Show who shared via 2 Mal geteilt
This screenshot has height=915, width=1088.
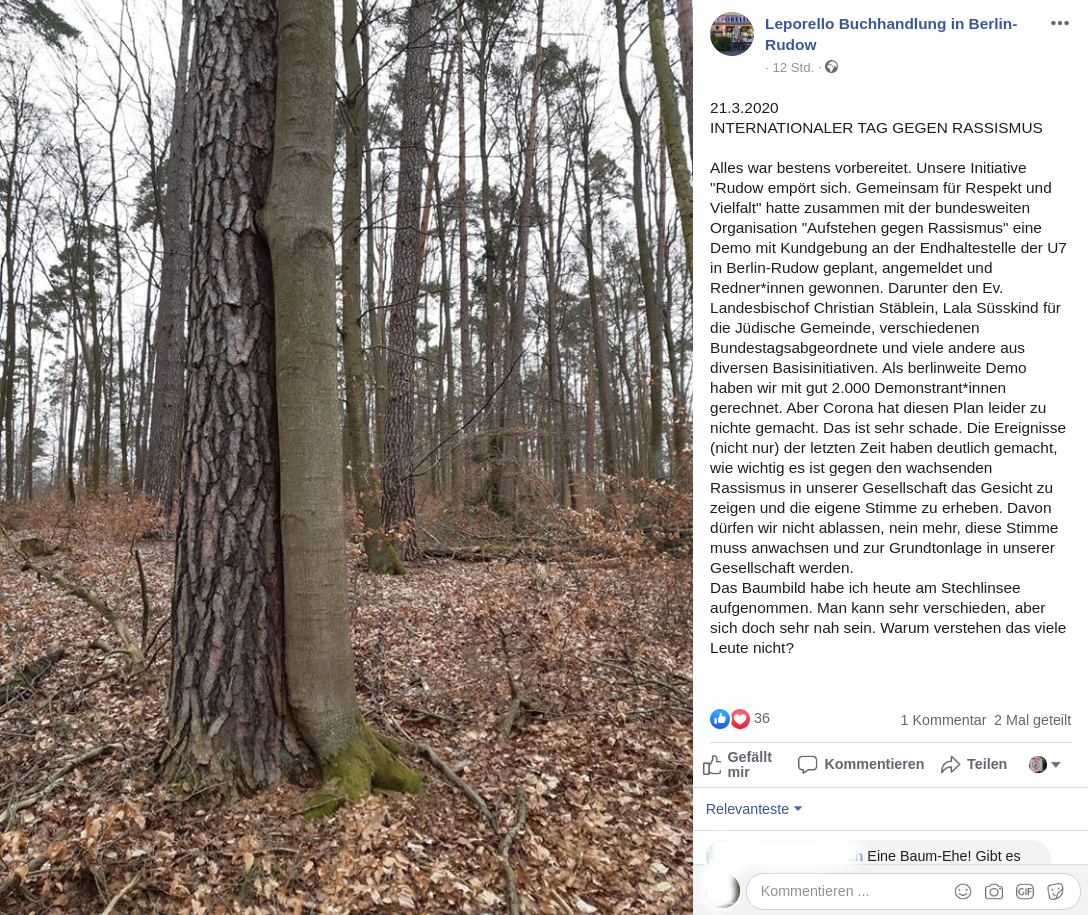point(1032,720)
